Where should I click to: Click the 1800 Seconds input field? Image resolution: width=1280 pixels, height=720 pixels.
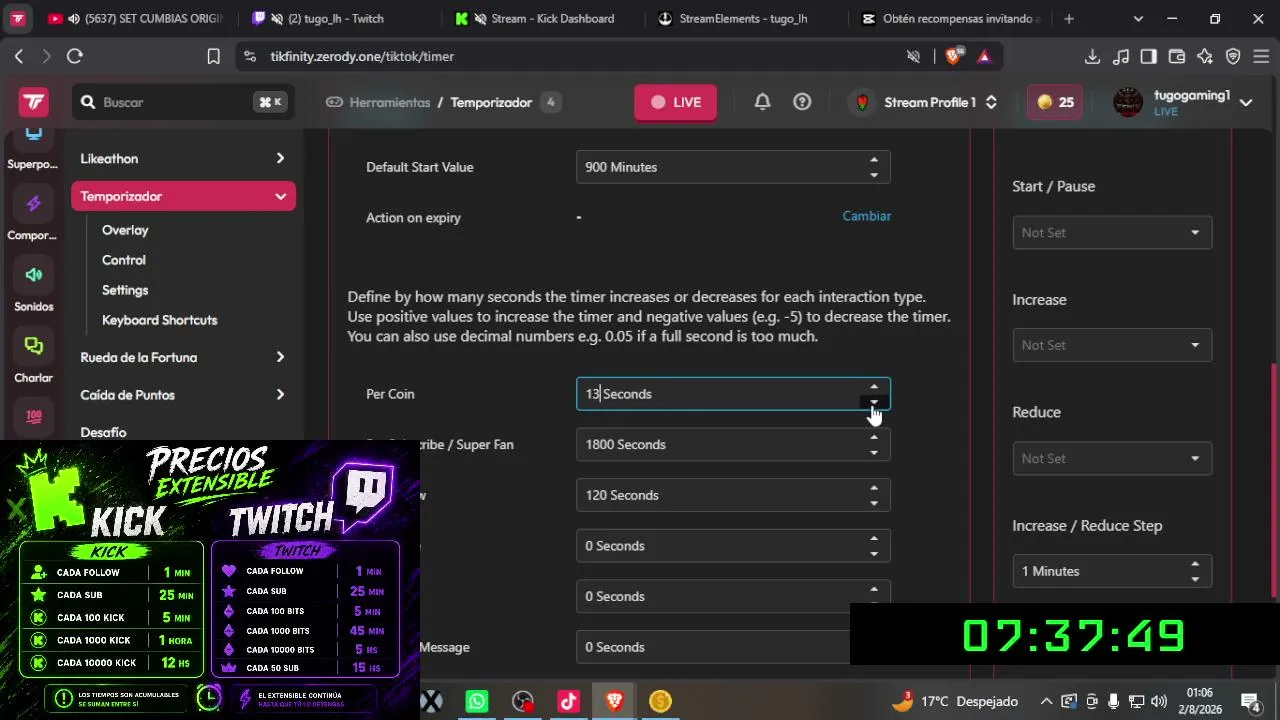coord(733,444)
